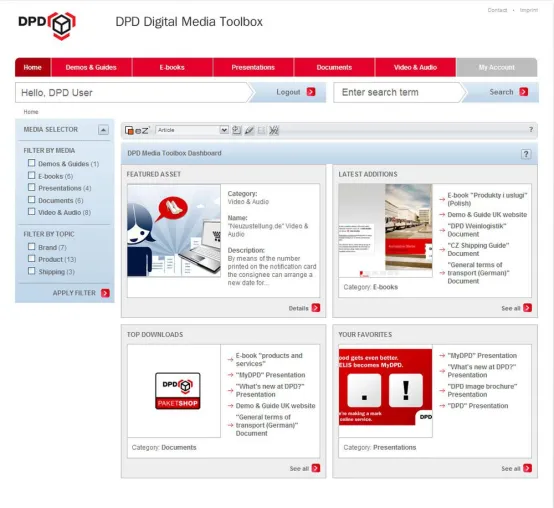Check the Demos & Guides filter box

tap(31, 163)
